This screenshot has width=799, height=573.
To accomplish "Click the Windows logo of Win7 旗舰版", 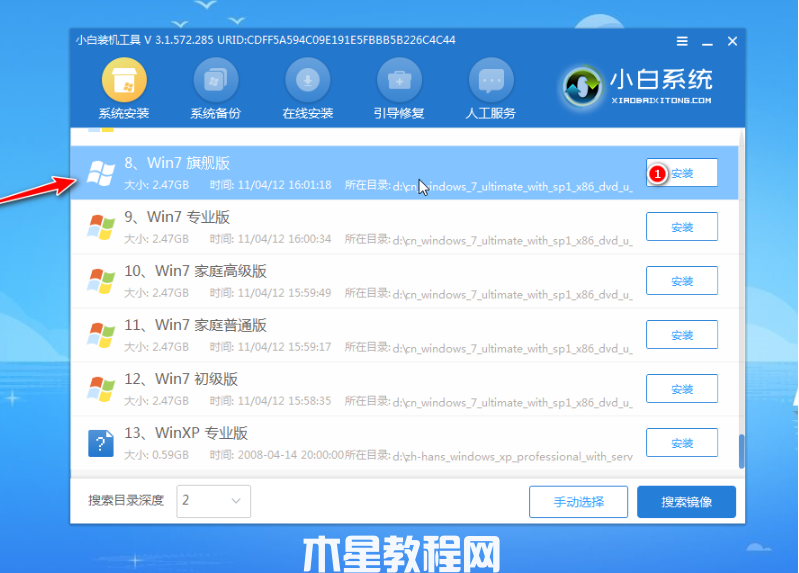I will pyautogui.click(x=101, y=173).
